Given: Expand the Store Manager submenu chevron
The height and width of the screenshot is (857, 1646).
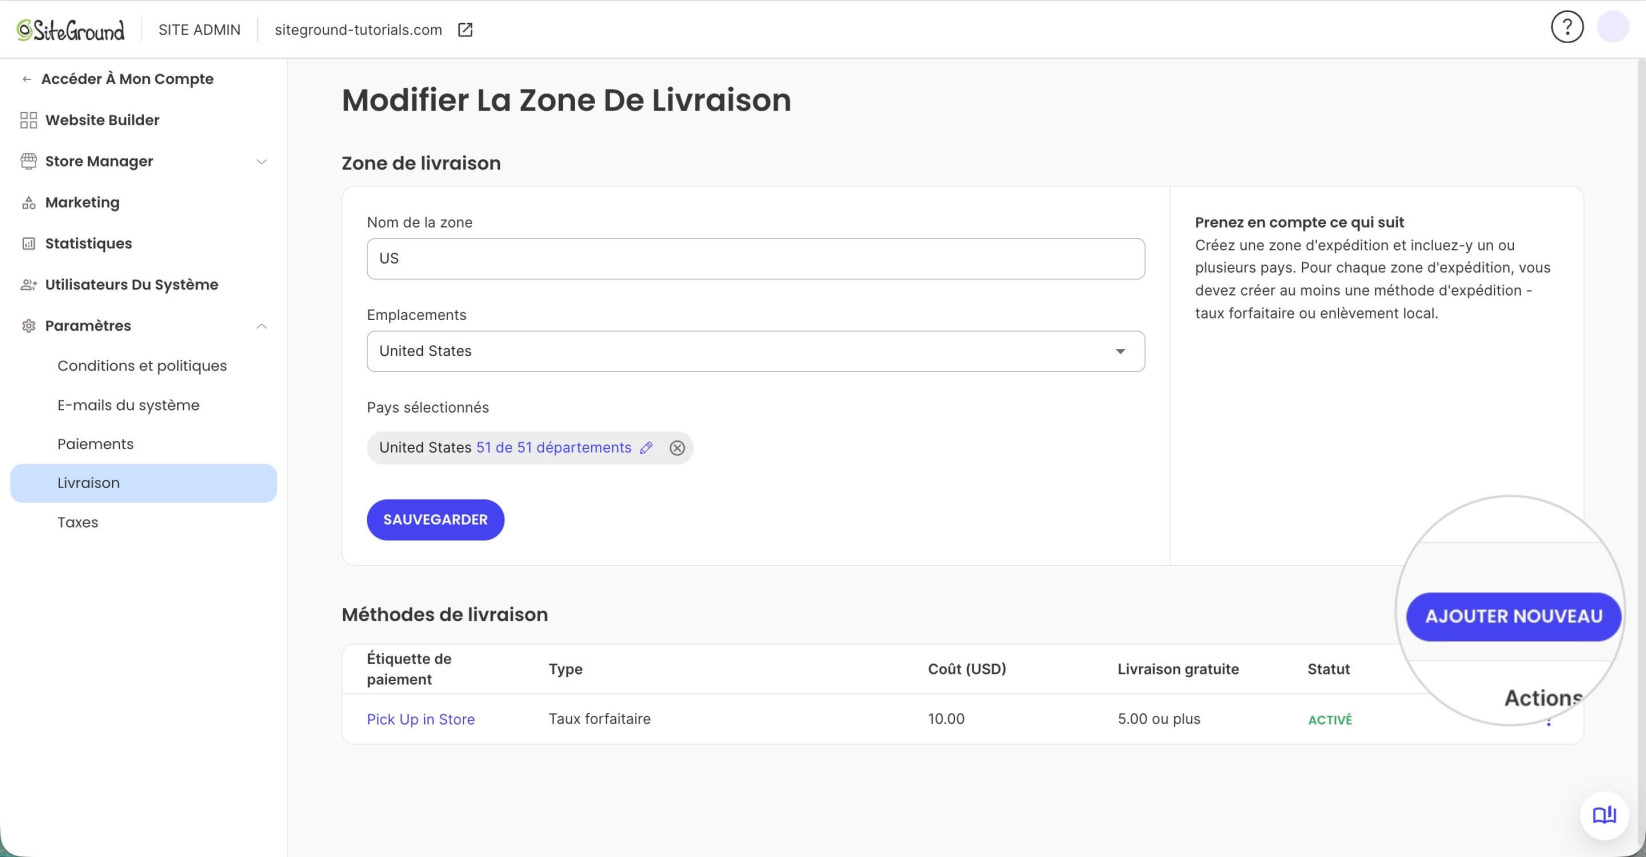Looking at the screenshot, I should (x=261, y=162).
